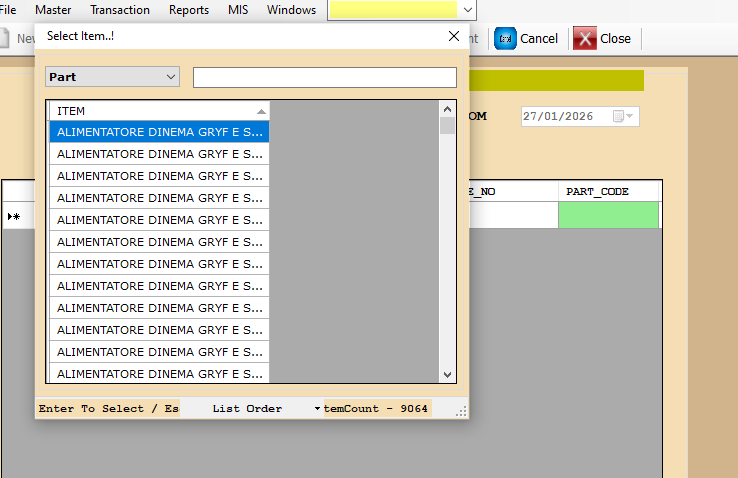Open the Reports menu
738x478 pixels.
[x=189, y=10]
